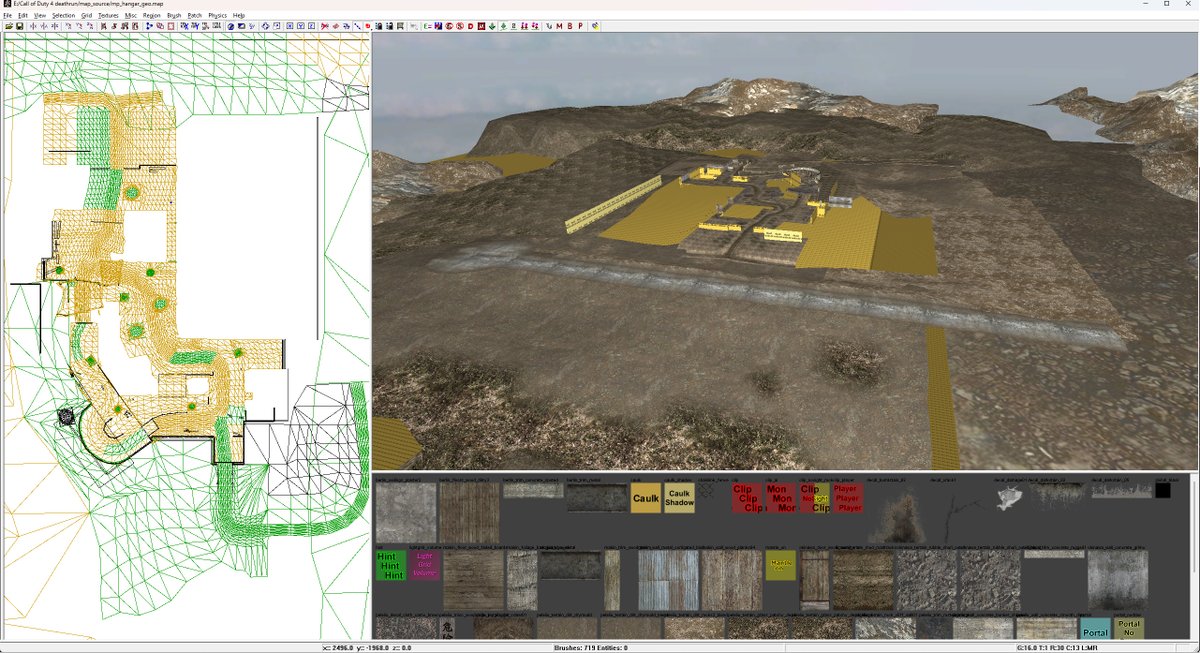1200x653 pixels.
Task: Select the white crumpled paper decal texture
Action: pyautogui.click(x=1010, y=498)
